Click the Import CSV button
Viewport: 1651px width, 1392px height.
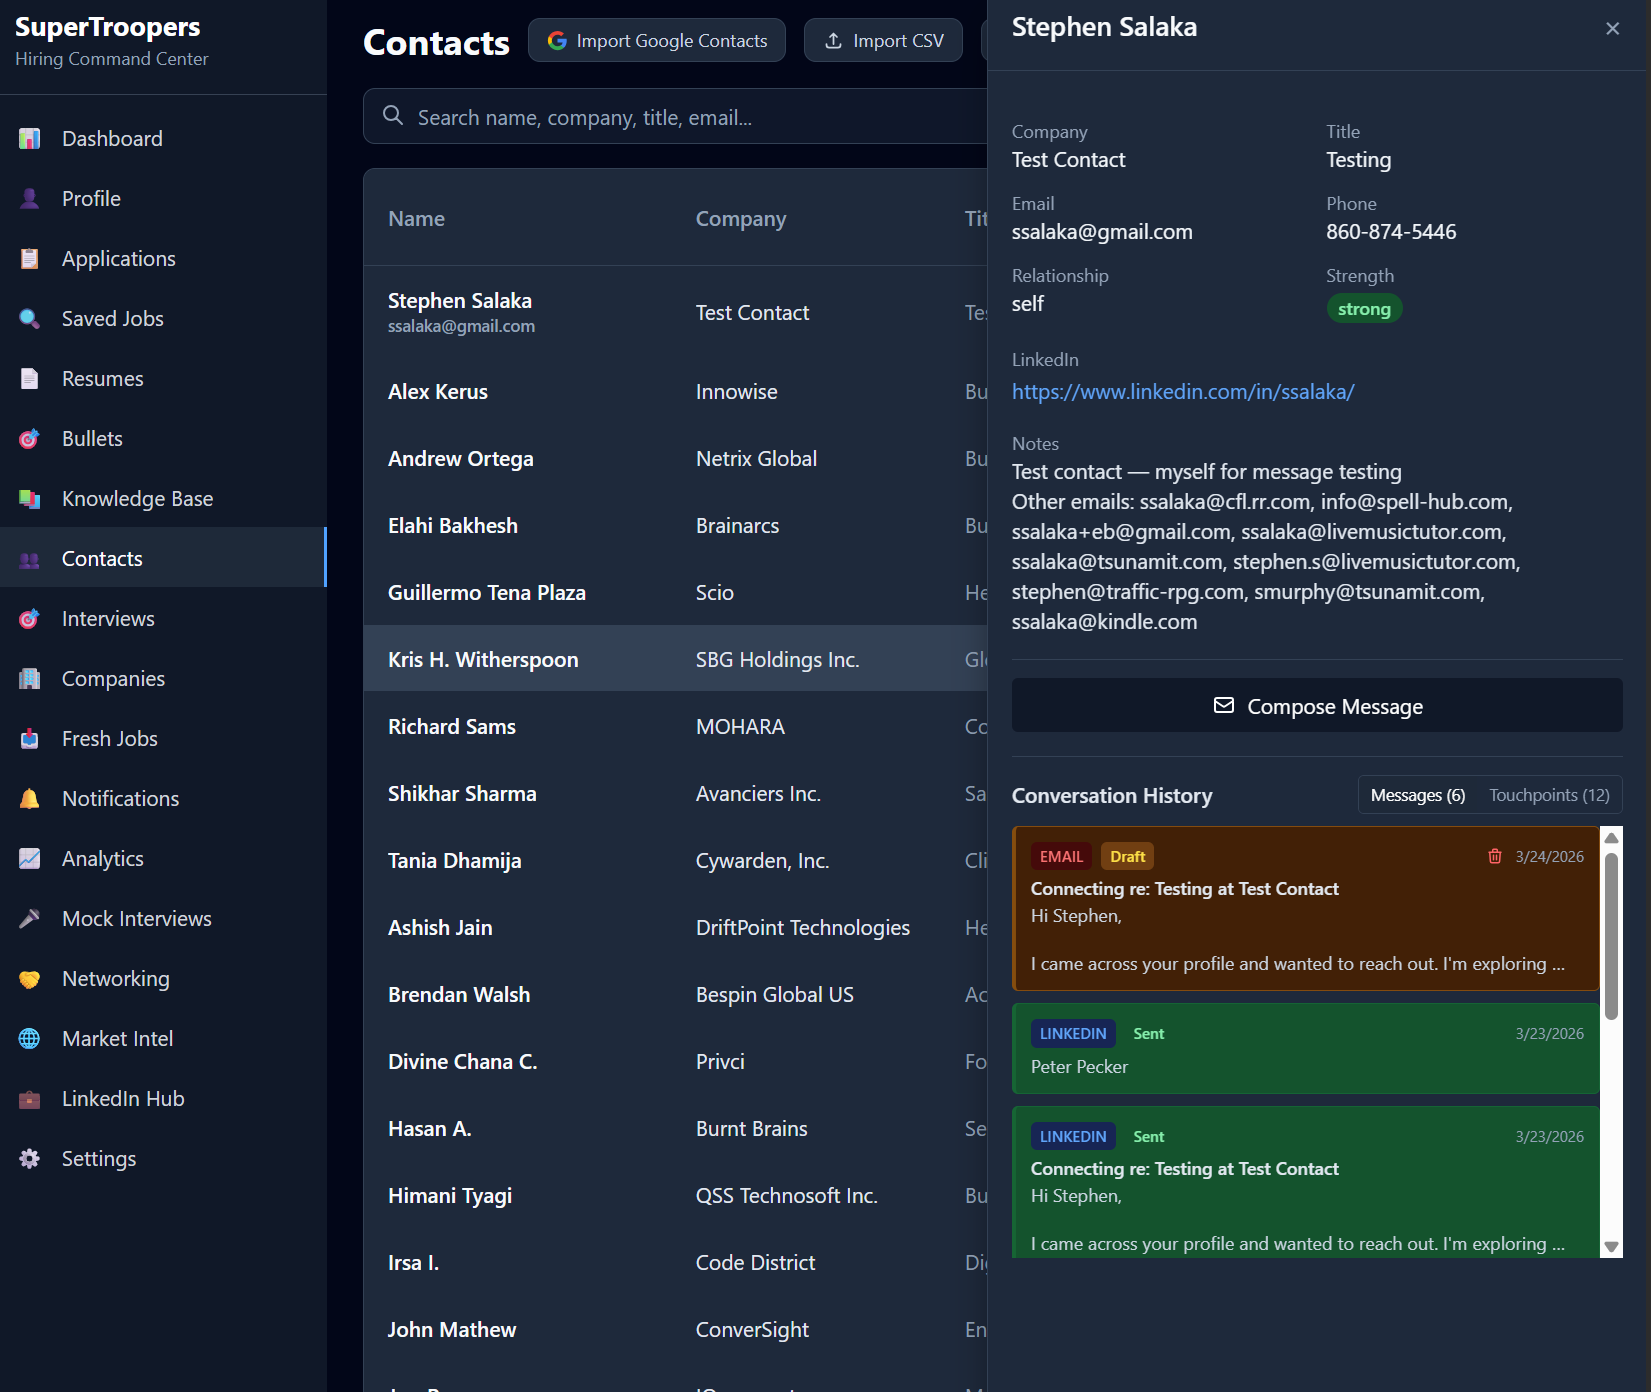882,40
